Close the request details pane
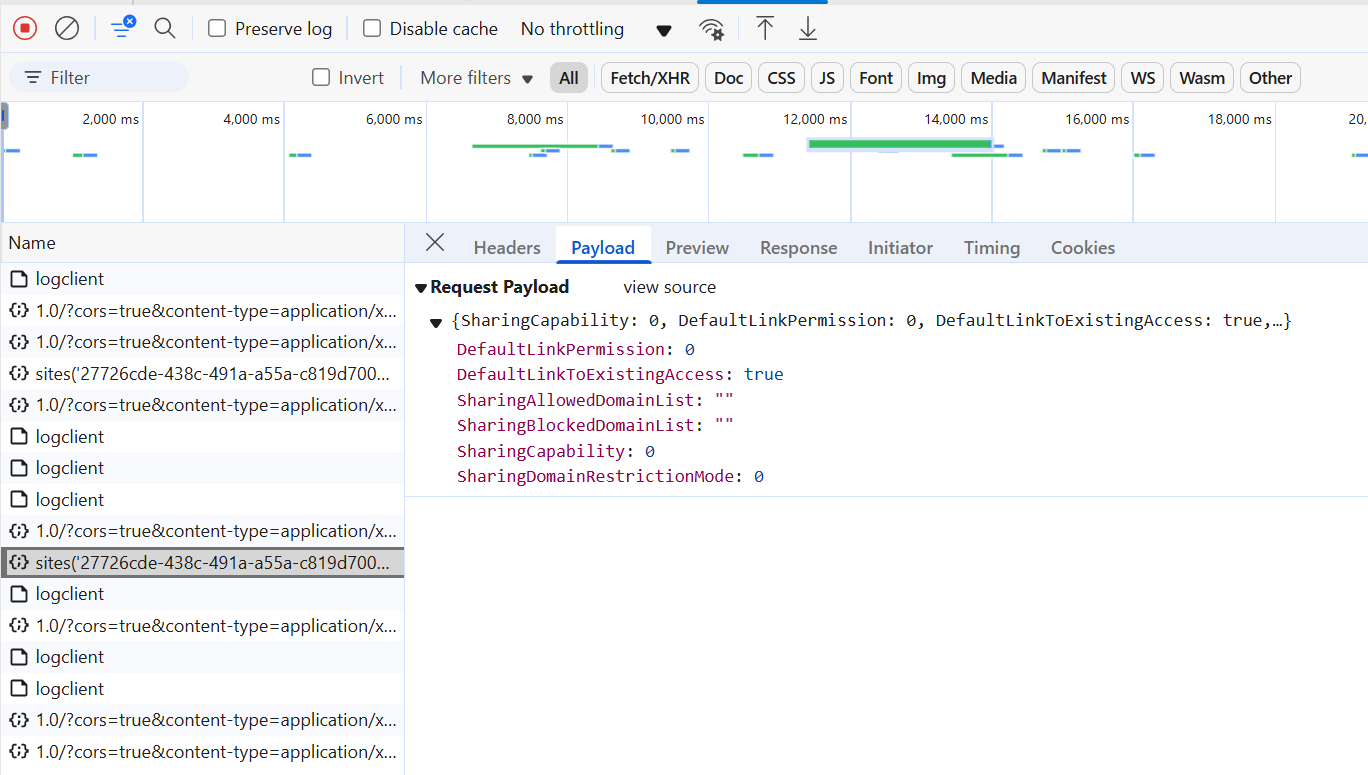 tap(435, 242)
